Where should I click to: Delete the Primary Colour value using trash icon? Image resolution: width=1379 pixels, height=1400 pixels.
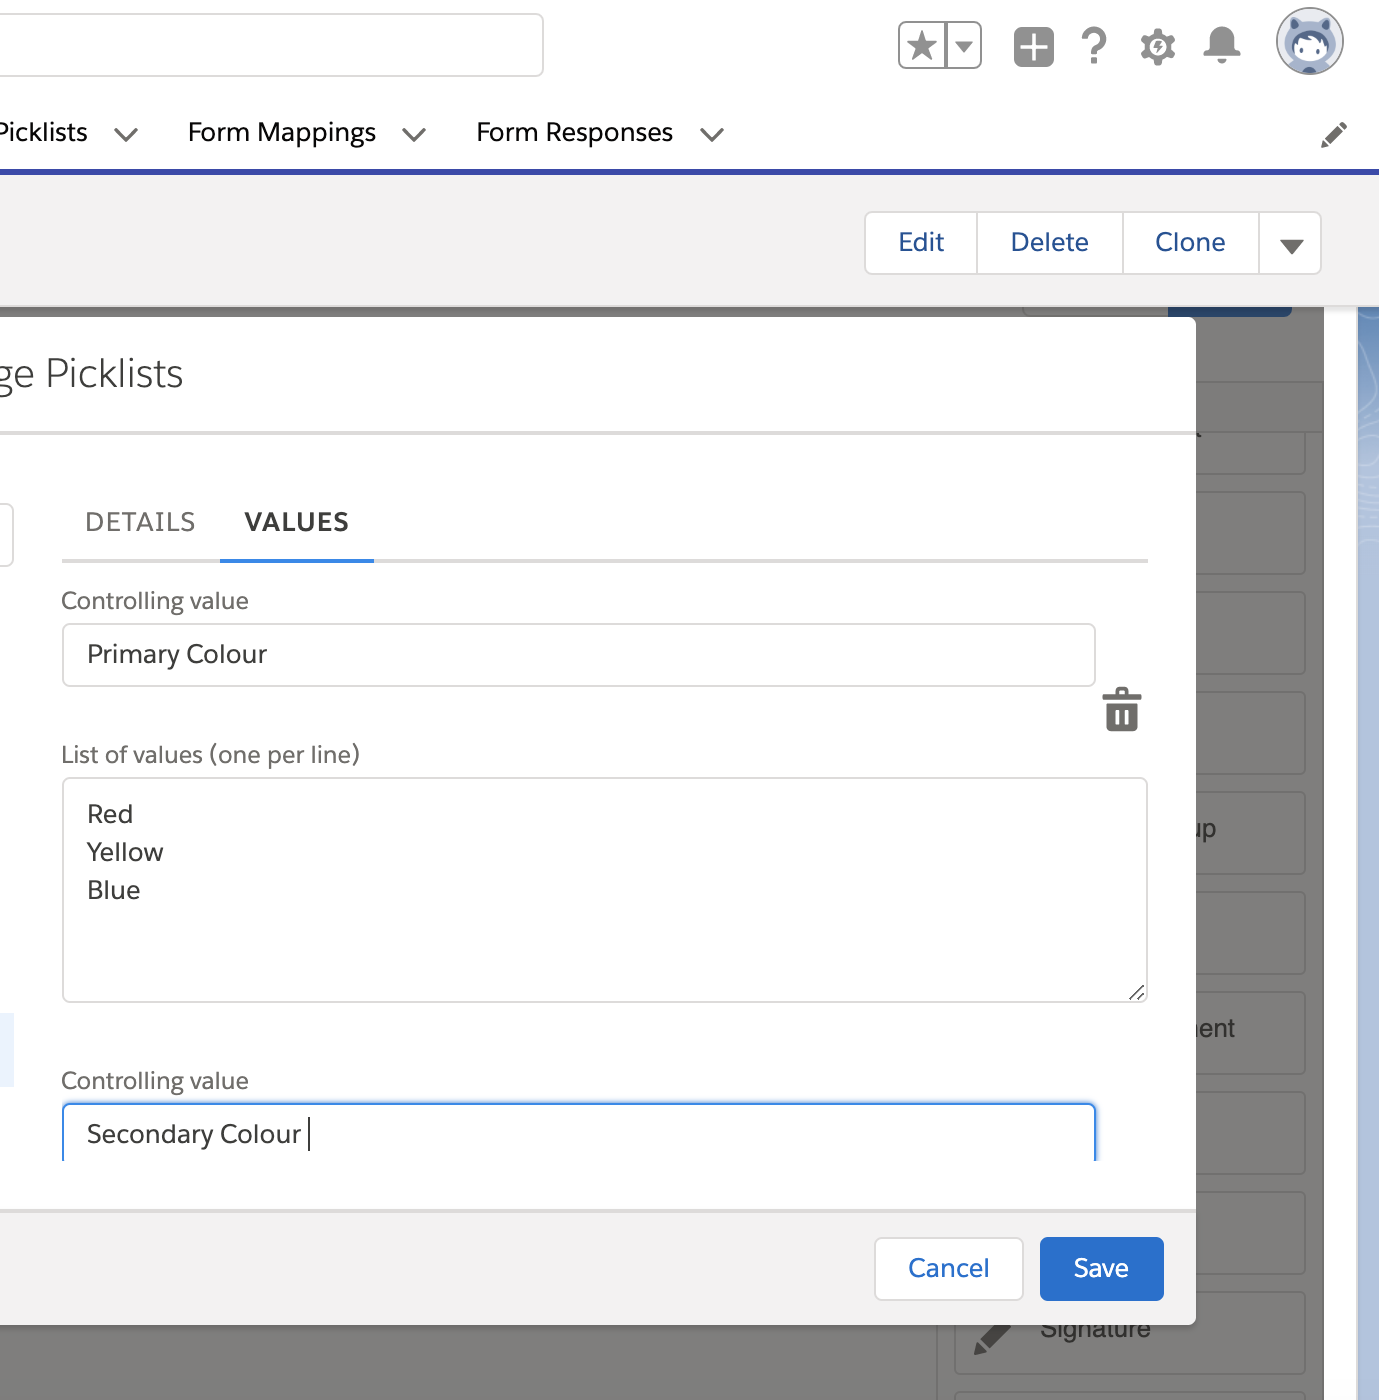tap(1121, 710)
